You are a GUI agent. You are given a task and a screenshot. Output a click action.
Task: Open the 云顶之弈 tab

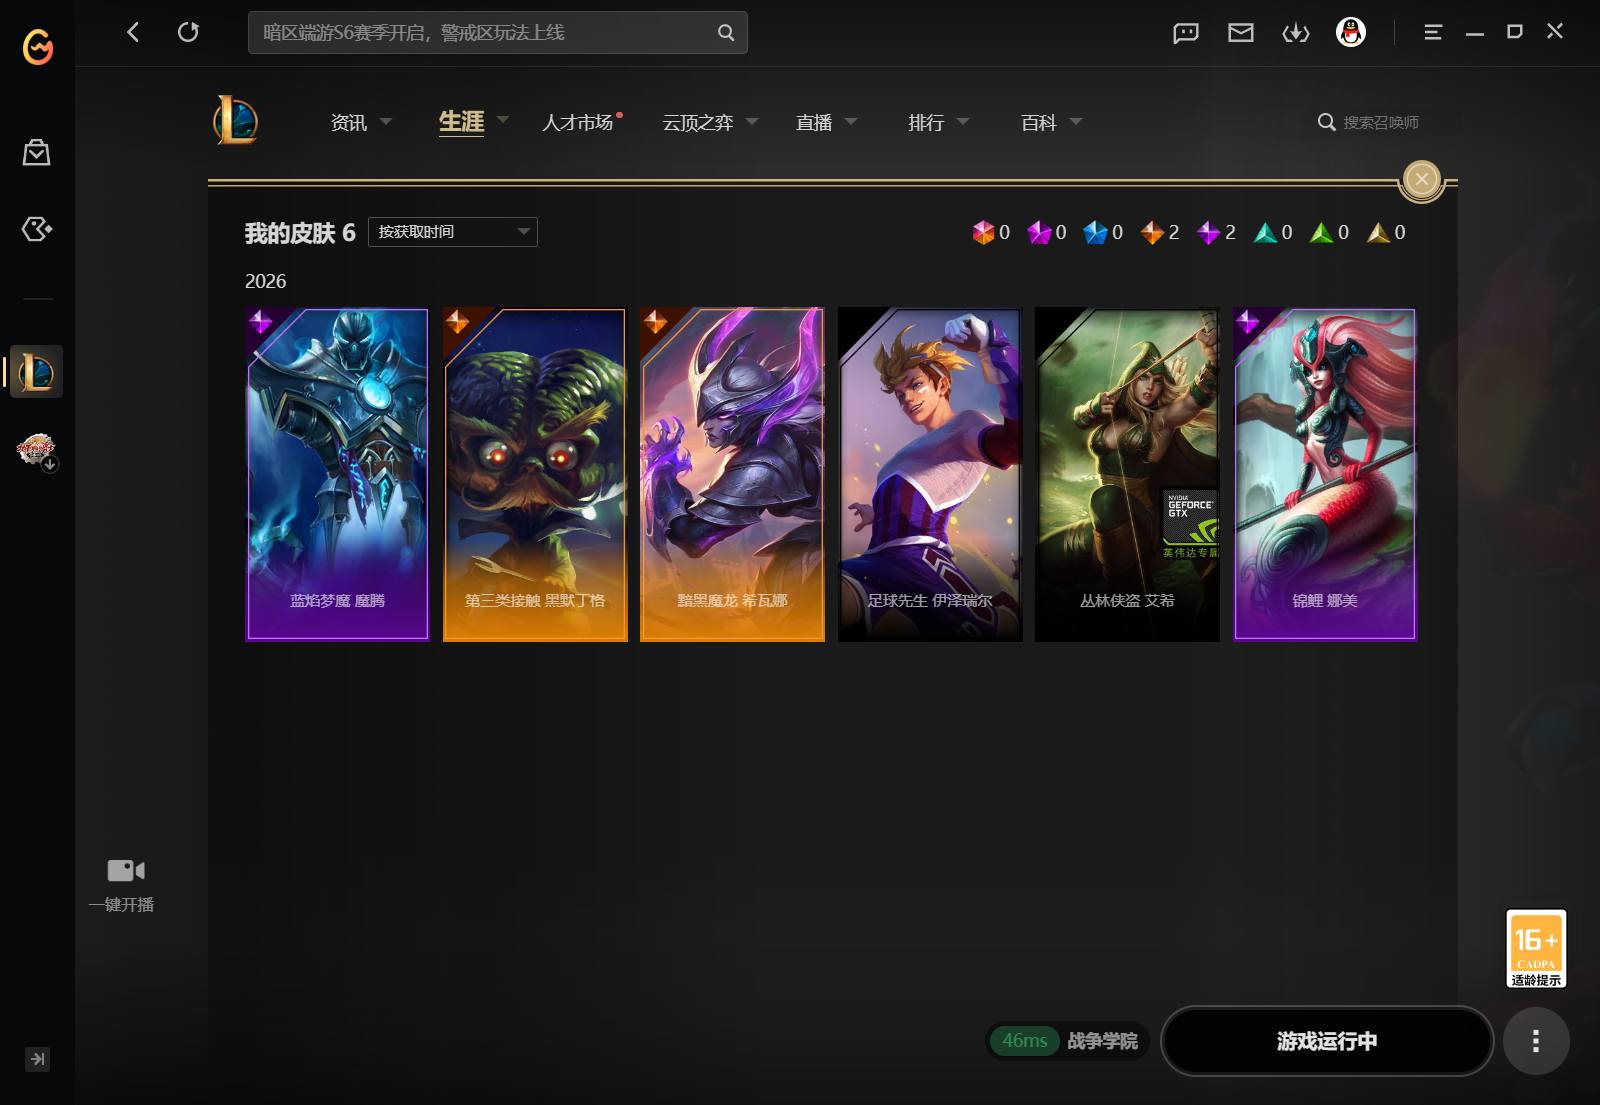tap(698, 122)
